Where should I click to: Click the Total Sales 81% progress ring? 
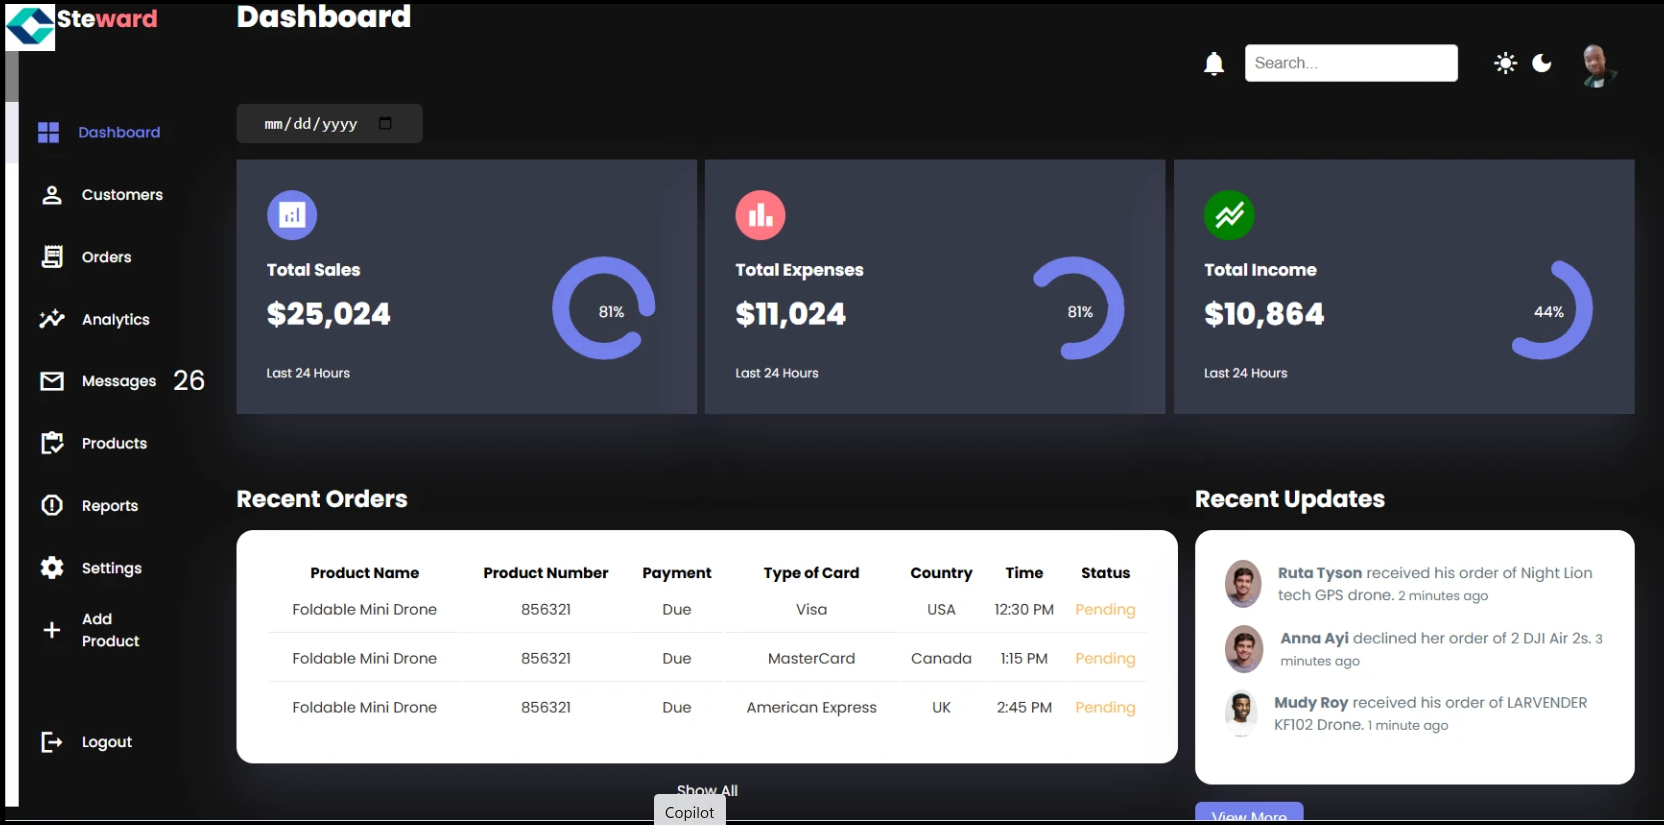pyautogui.click(x=604, y=309)
